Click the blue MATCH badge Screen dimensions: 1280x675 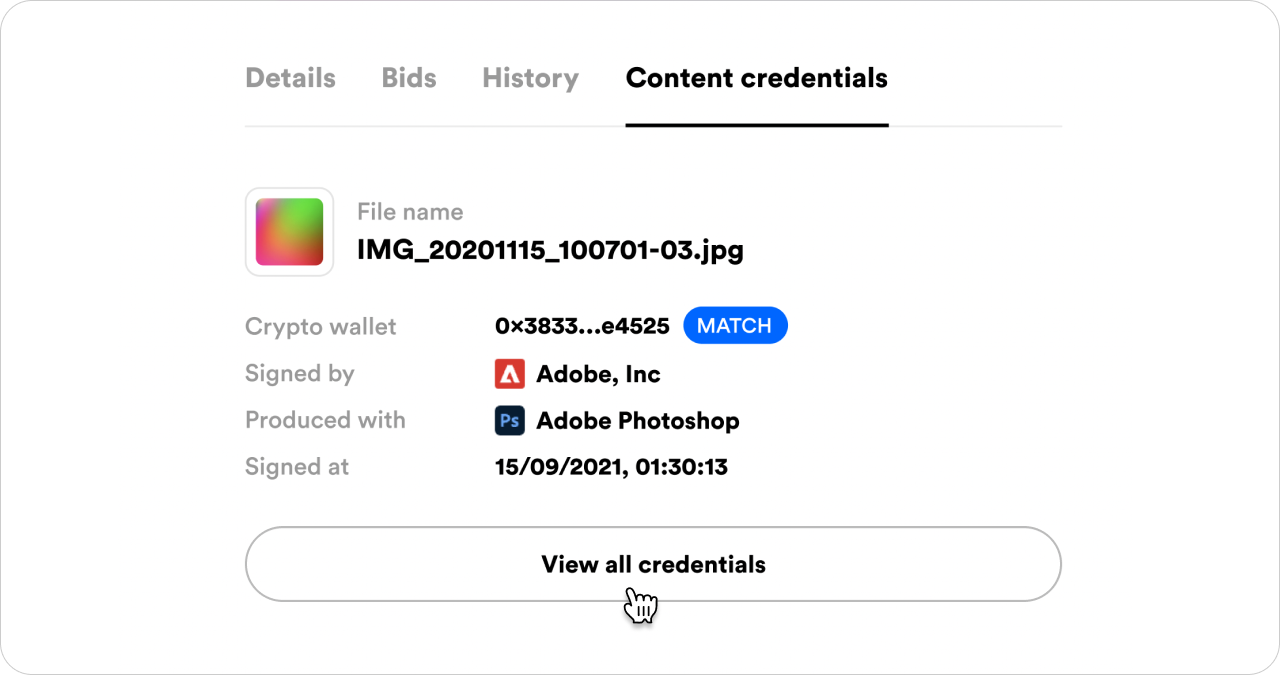[x=735, y=326]
